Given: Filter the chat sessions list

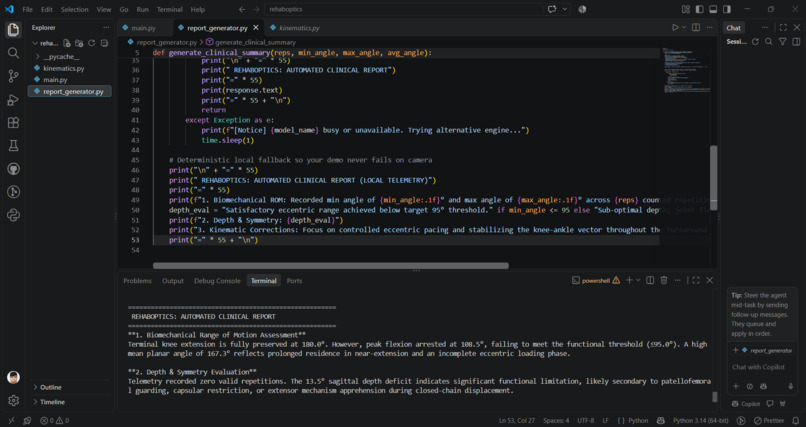Looking at the screenshot, I should click(782, 42).
